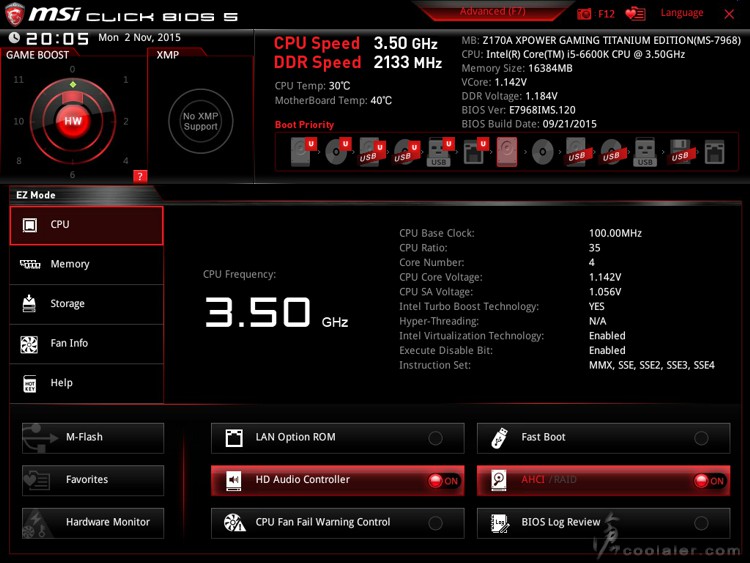Toggle LAN Option ROM switch
Image resolution: width=750 pixels, height=563 pixels.
435,438
